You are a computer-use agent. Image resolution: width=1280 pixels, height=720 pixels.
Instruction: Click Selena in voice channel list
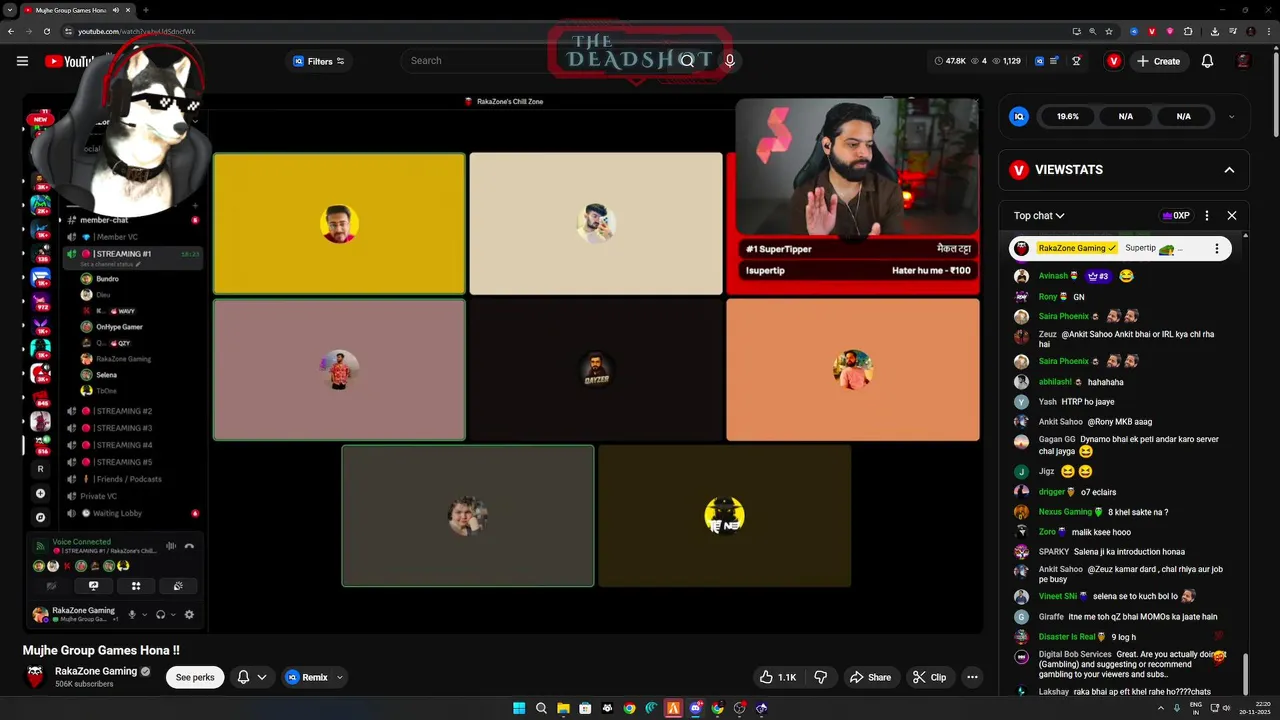point(106,375)
